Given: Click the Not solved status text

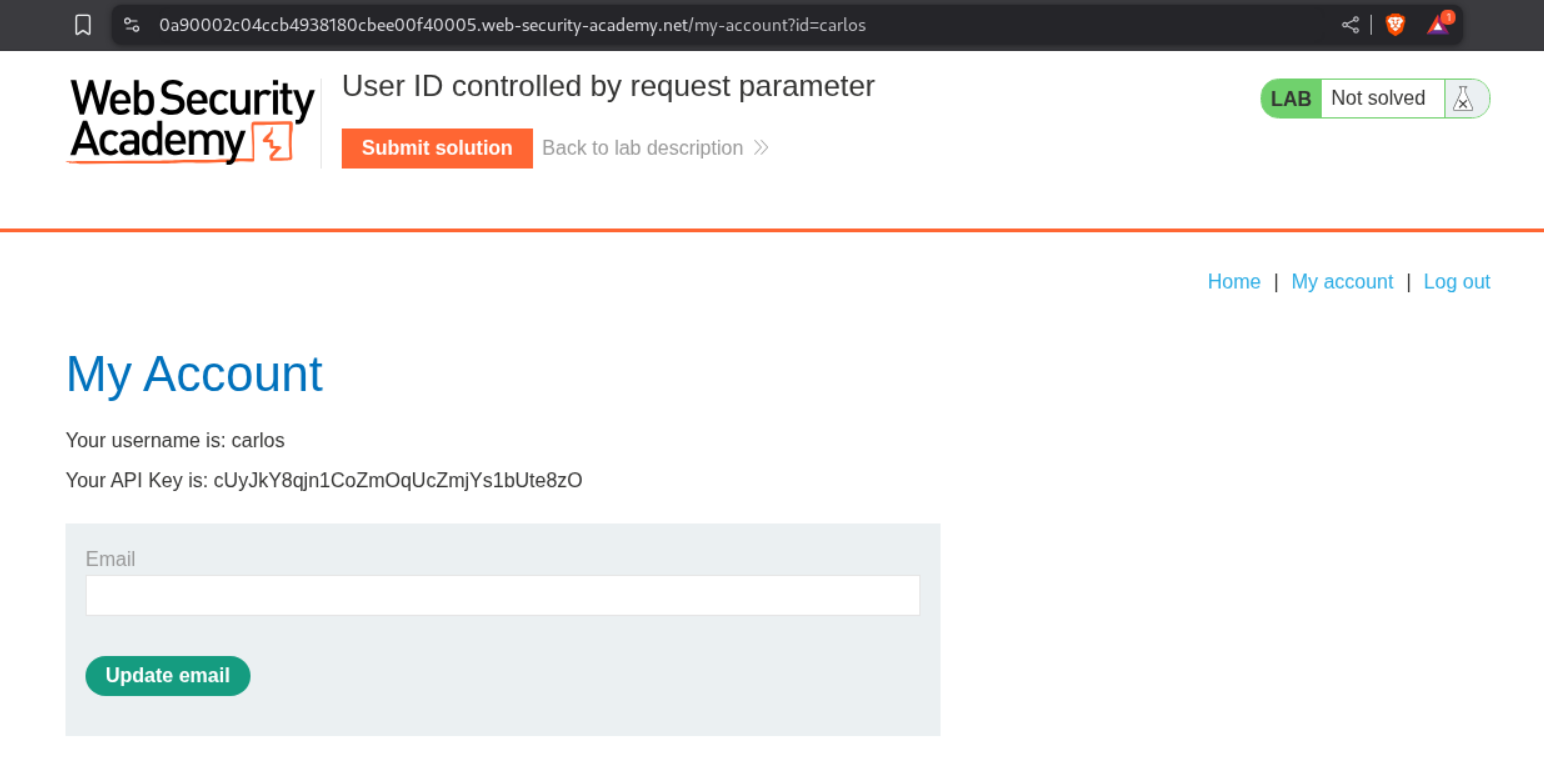Looking at the screenshot, I should pos(1378,98).
